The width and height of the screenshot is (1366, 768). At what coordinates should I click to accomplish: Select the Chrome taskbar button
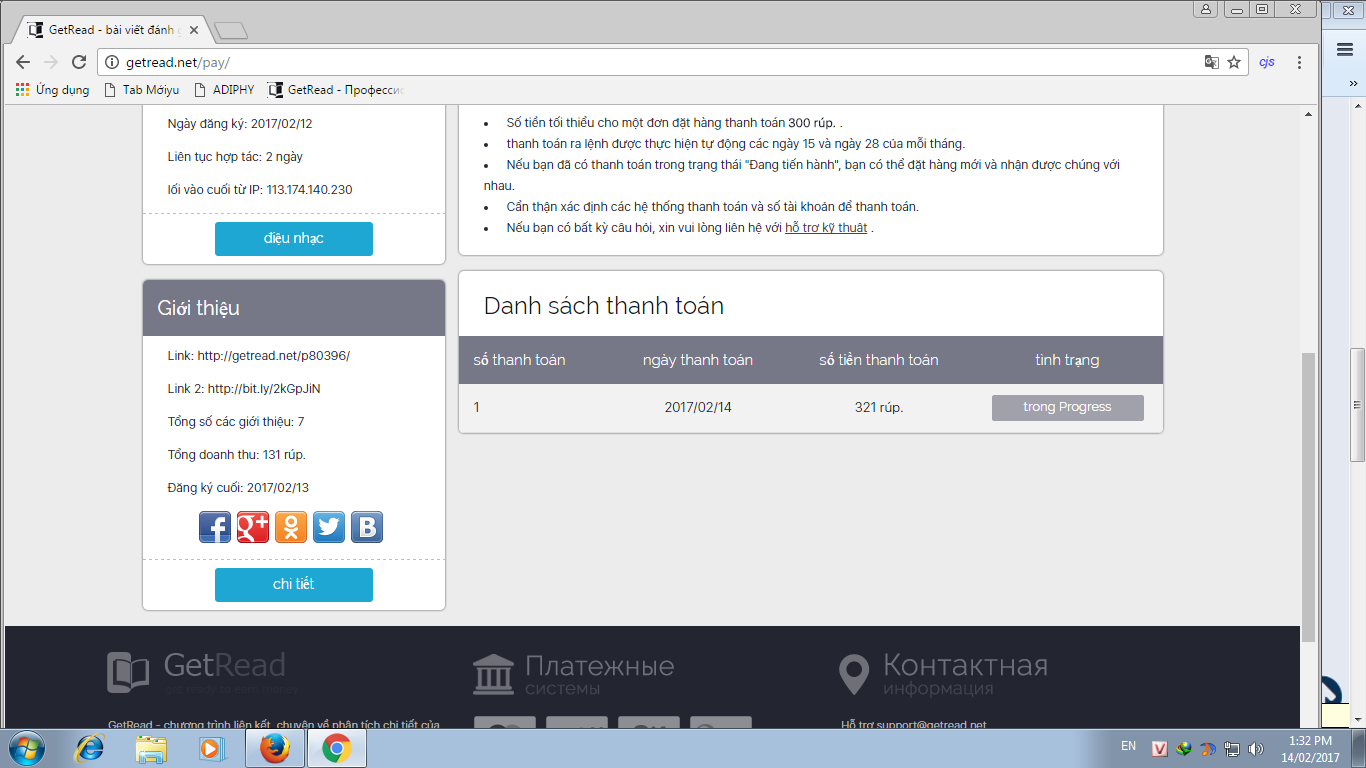337,748
